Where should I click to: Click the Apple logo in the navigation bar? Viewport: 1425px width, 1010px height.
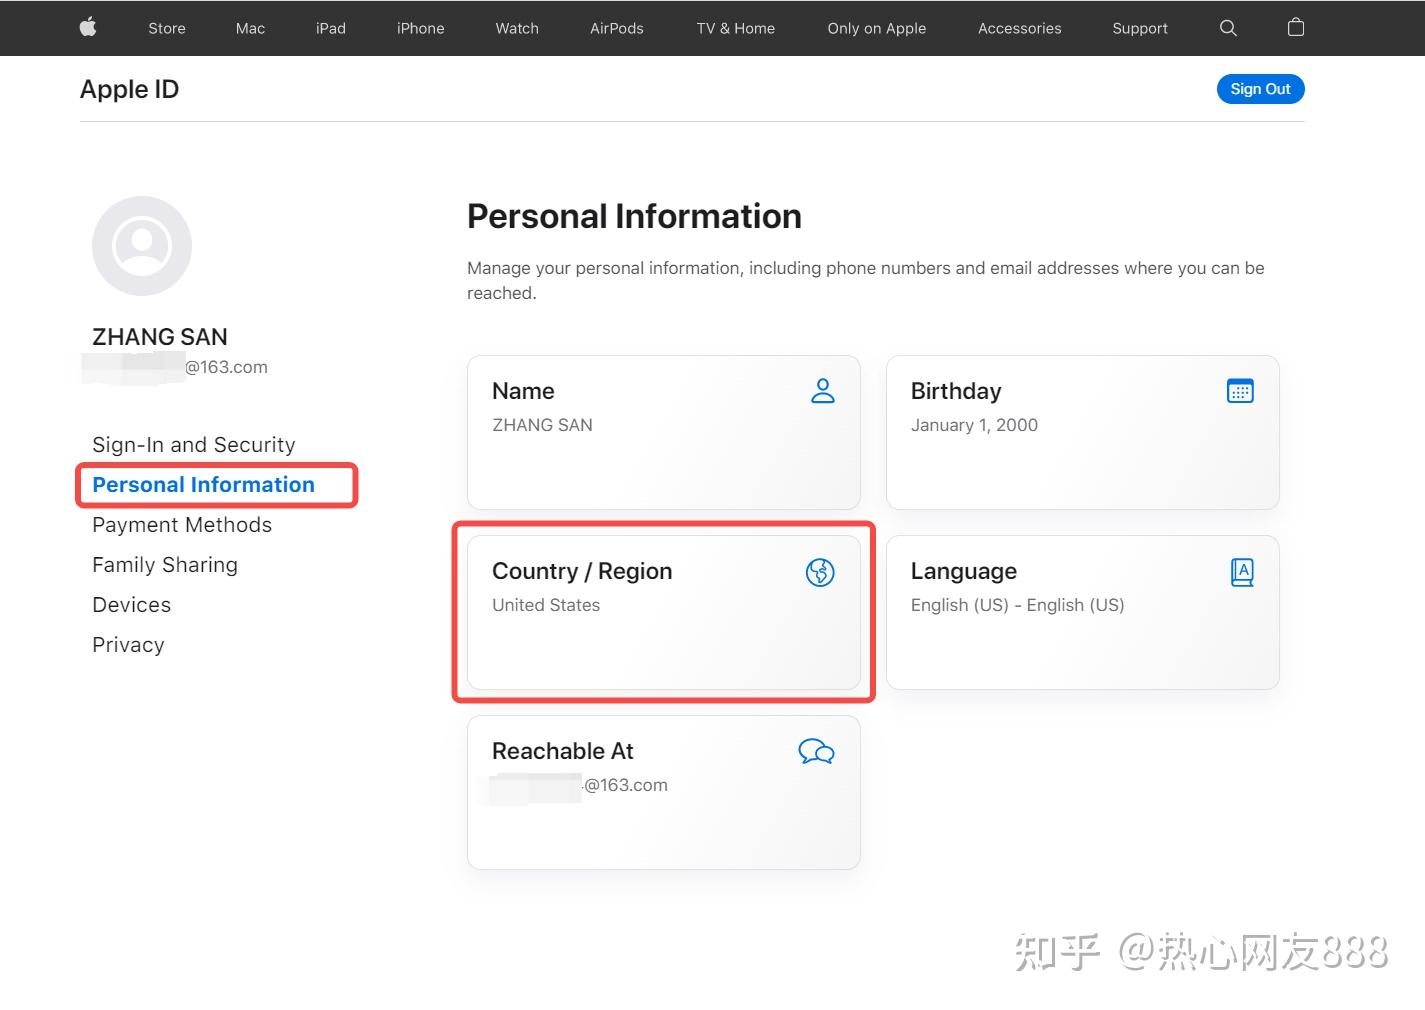coord(87,28)
